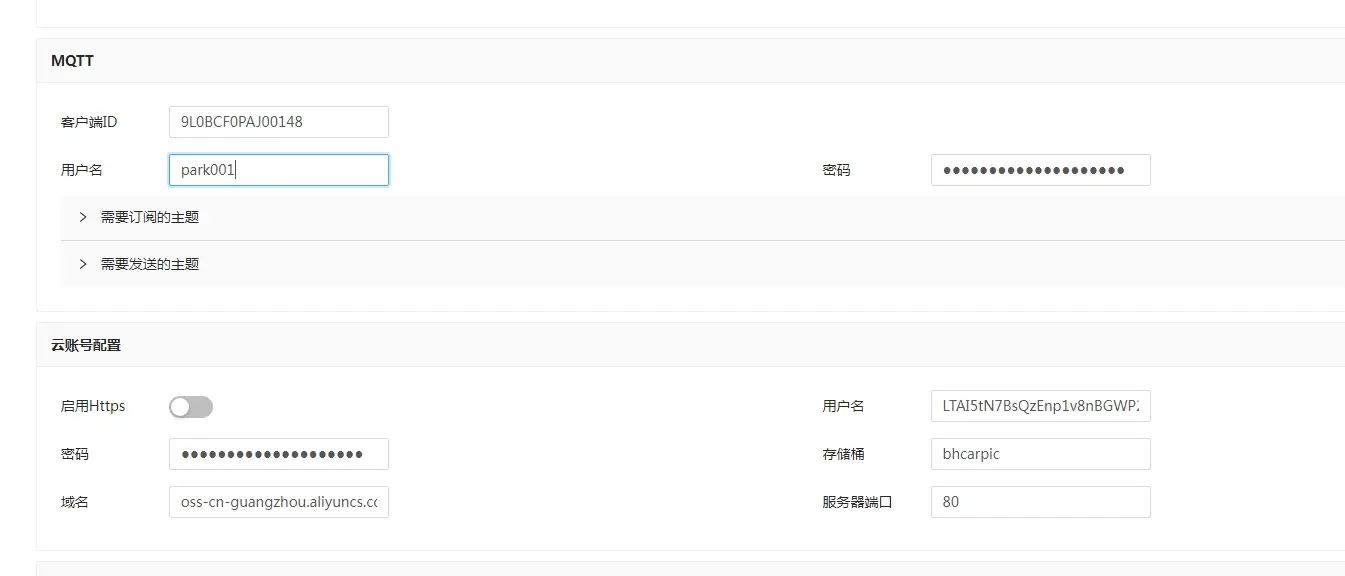The image size is (1345, 576).
Task: Click the chevron arrow beside 需要订阅的主题
Action: (83, 217)
